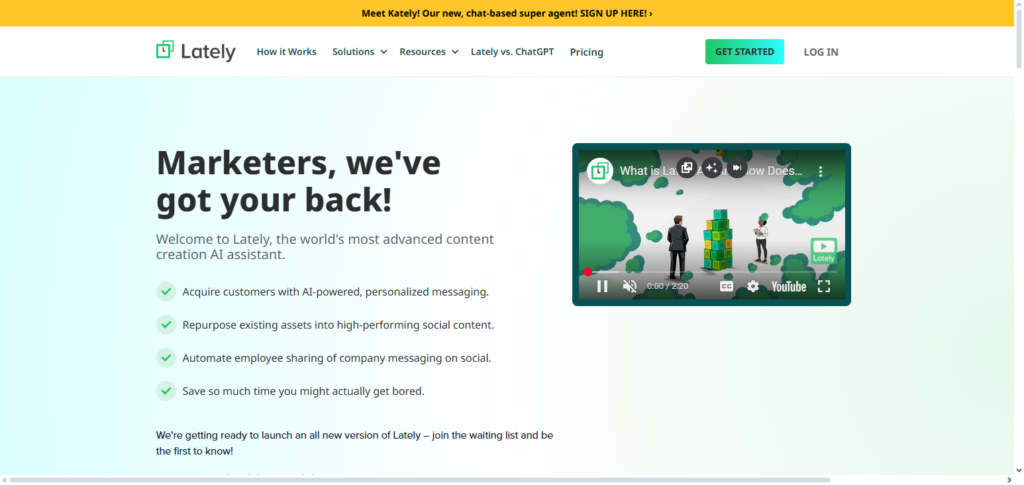
Task: Unmute the video with speaker icon
Action: [630, 286]
